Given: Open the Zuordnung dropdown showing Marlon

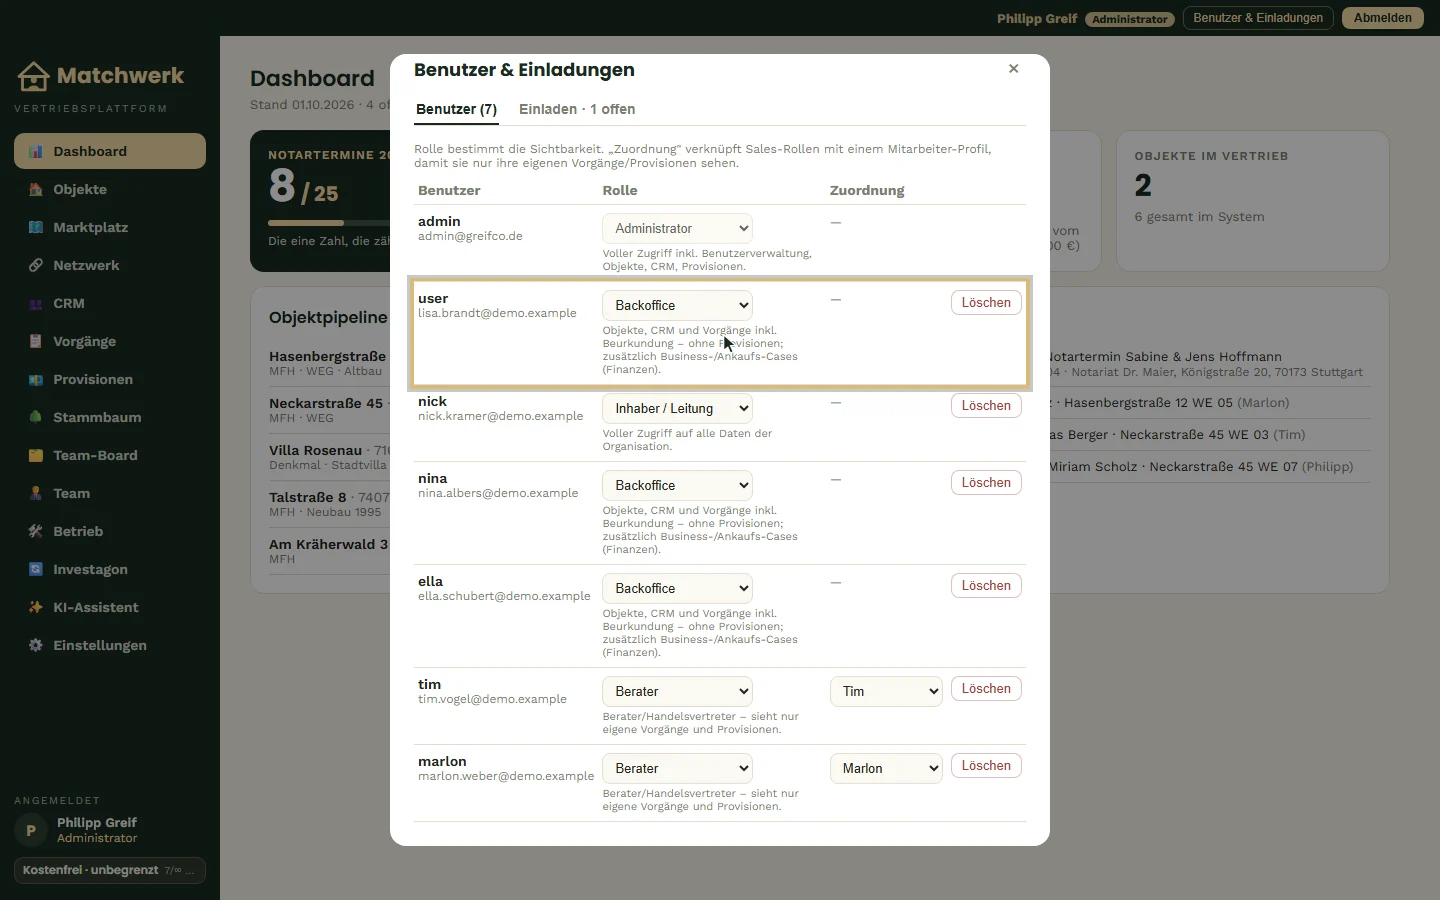Looking at the screenshot, I should 886,768.
